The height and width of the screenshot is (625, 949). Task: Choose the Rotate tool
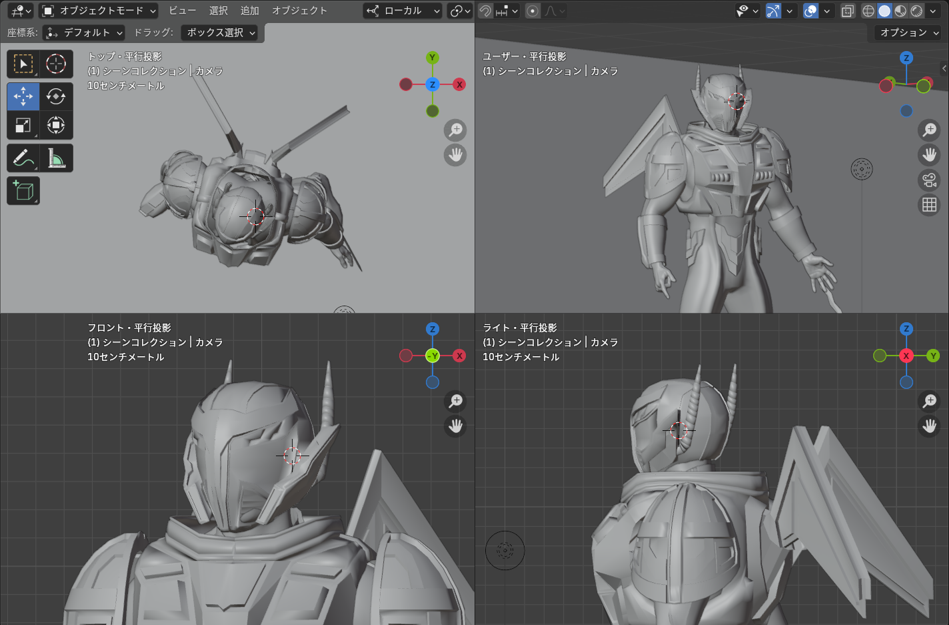point(56,96)
